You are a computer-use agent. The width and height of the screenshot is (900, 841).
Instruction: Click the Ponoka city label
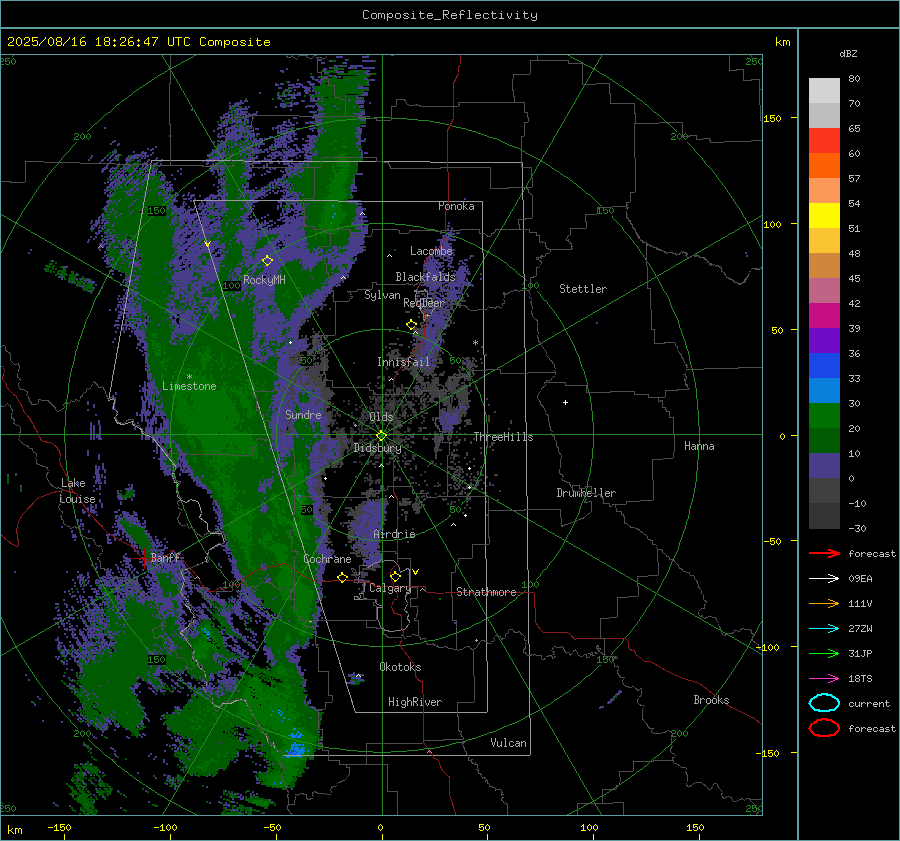tap(456, 206)
